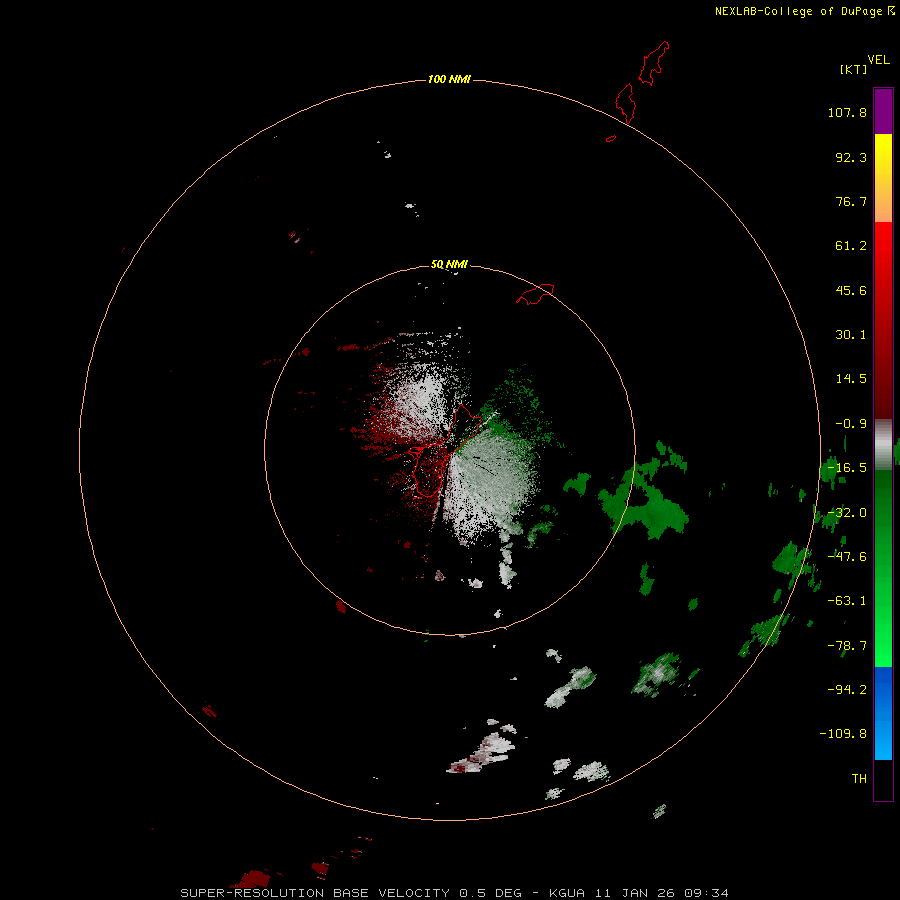The height and width of the screenshot is (900, 900).
Task: Click the -0.9 velocity legend value
Action: (x=851, y=424)
